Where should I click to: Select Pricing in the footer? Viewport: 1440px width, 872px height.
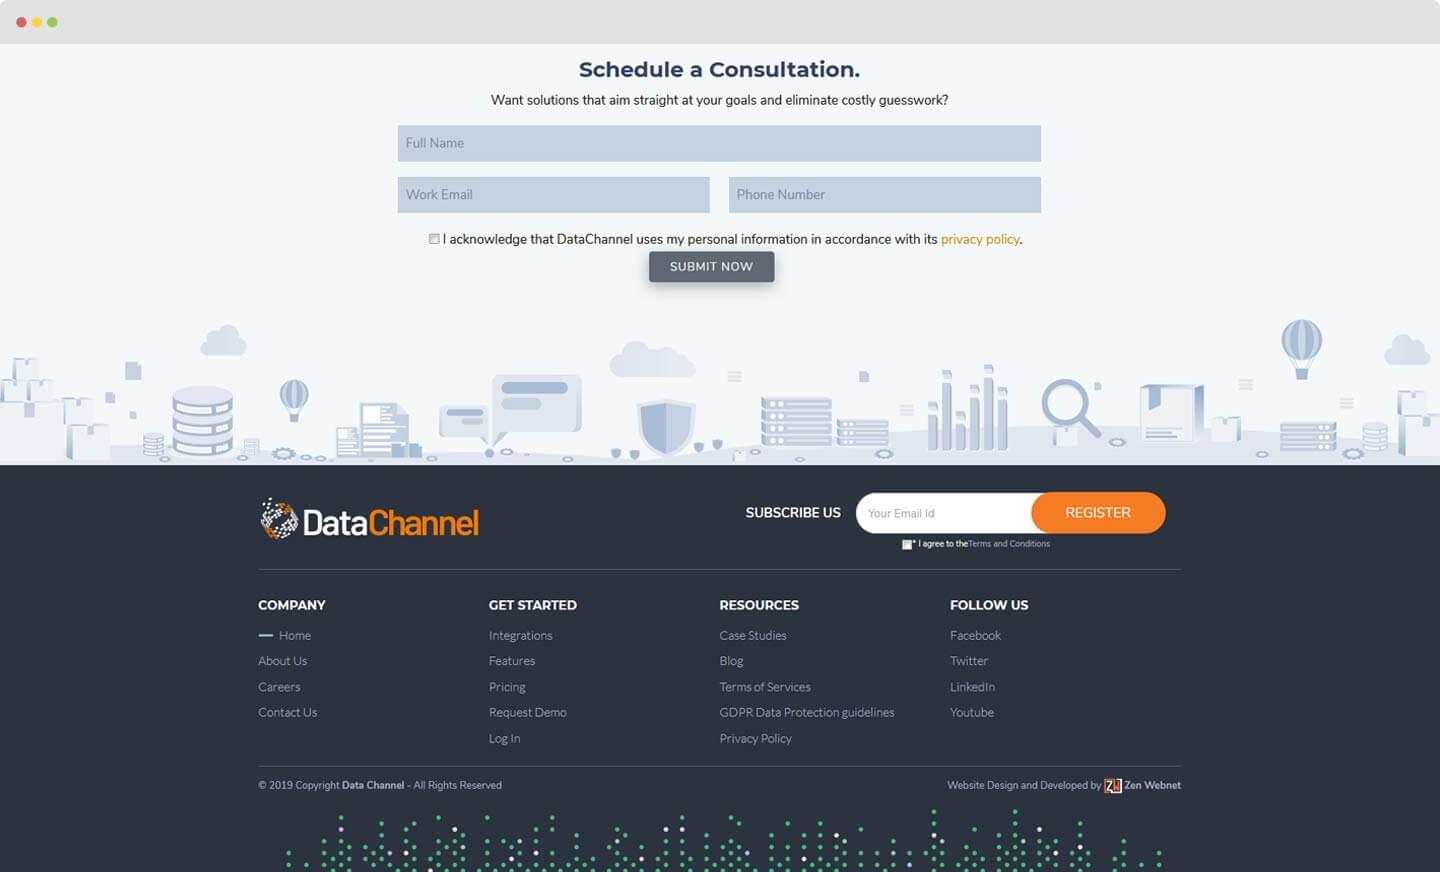pos(507,687)
